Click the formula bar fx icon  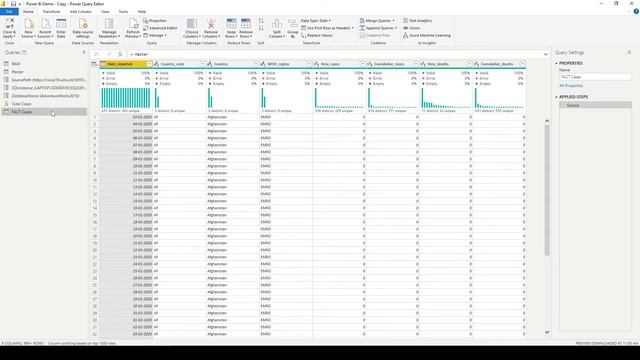pos(120,54)
